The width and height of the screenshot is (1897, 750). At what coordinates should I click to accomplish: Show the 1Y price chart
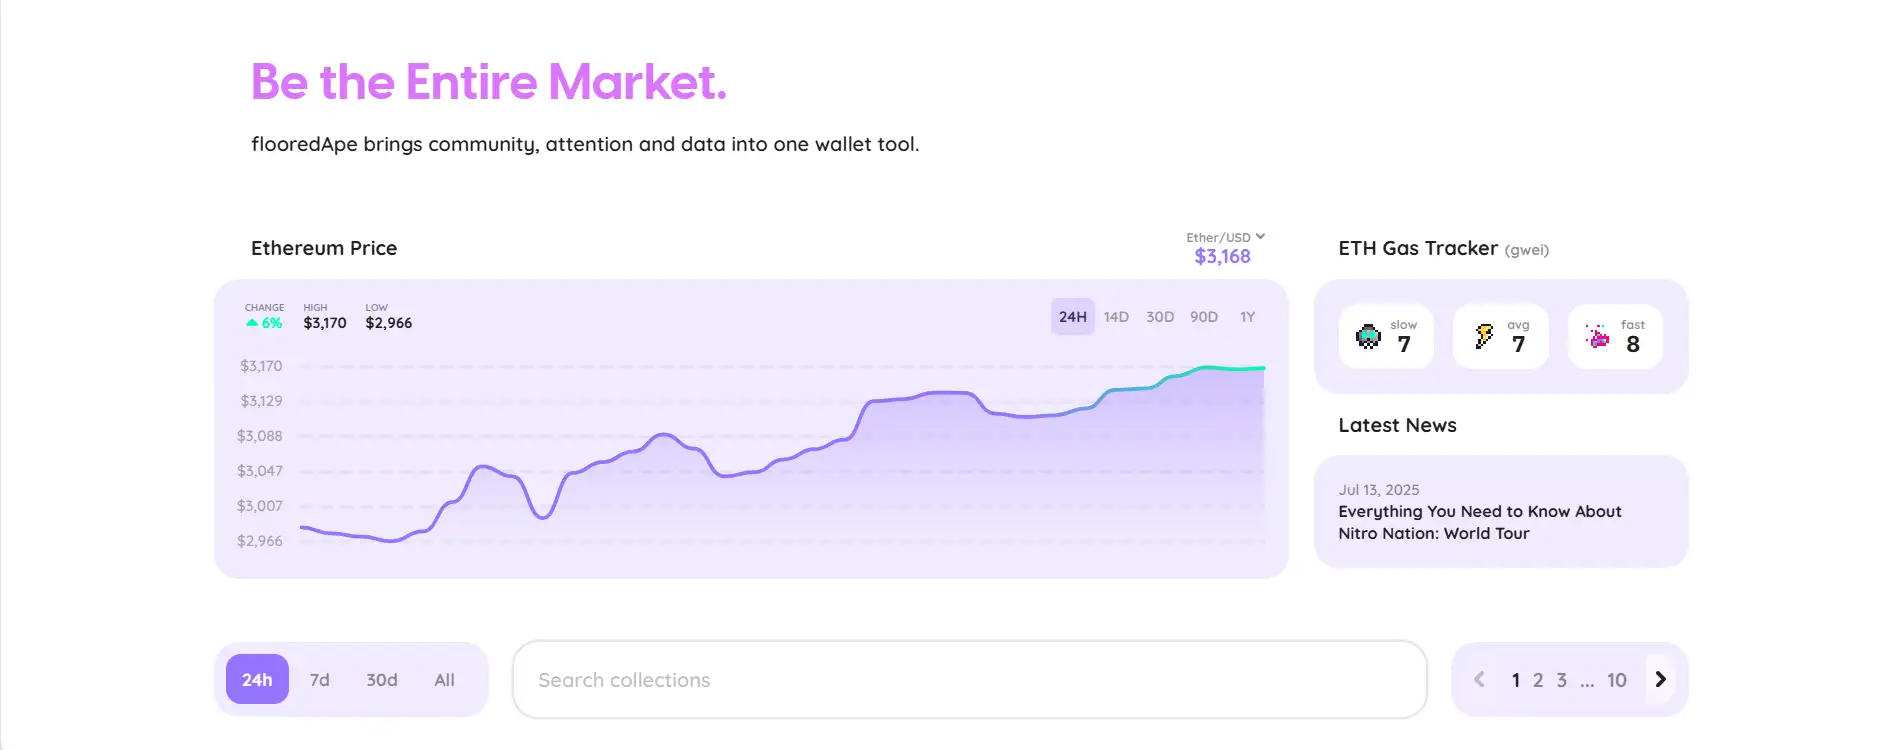click(x=1247, y=317)
